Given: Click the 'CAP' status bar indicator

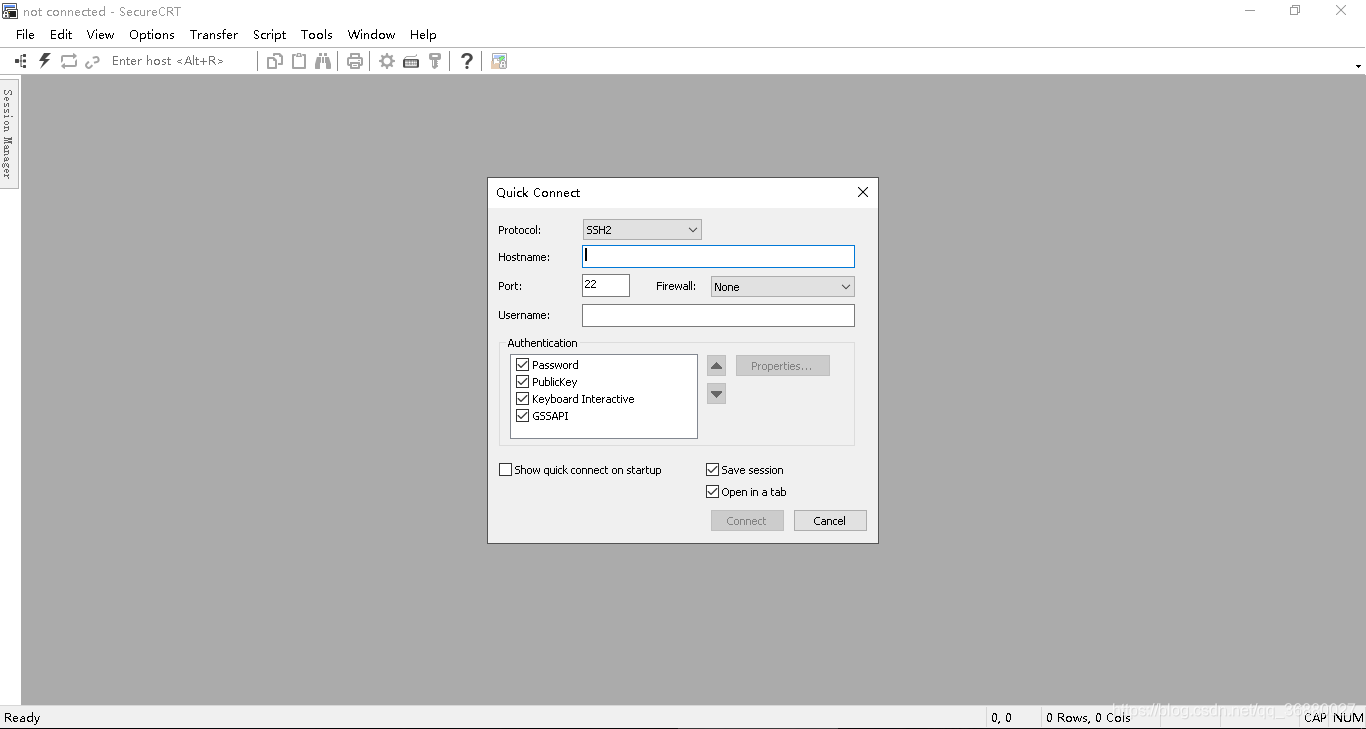Looking at the screenshot, I should [1315, 718].
